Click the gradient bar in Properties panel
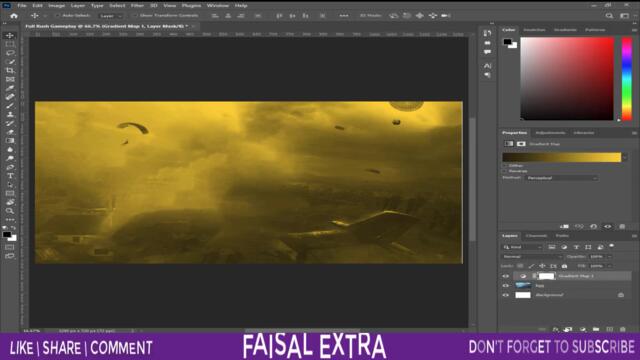The height and width of the screenshot is (360, 640). (x=562, y=157)
